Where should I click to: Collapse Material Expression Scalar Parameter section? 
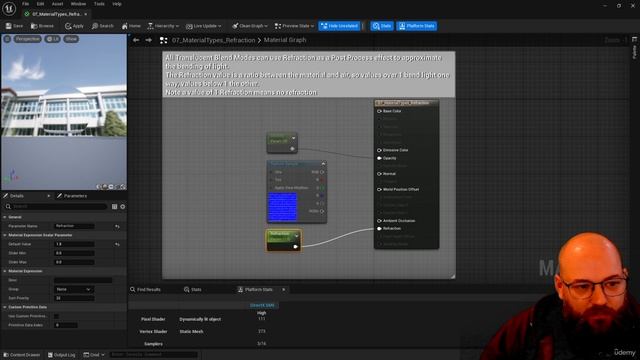point(5,235)
